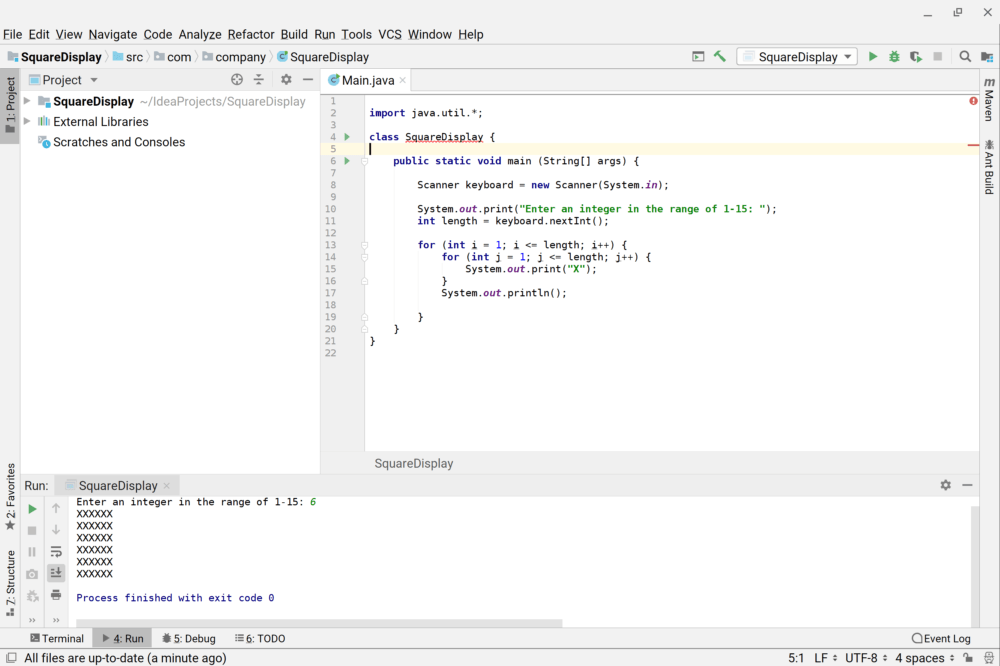Open the Navigate menu
1000x666 pixels.
(112, 34)
